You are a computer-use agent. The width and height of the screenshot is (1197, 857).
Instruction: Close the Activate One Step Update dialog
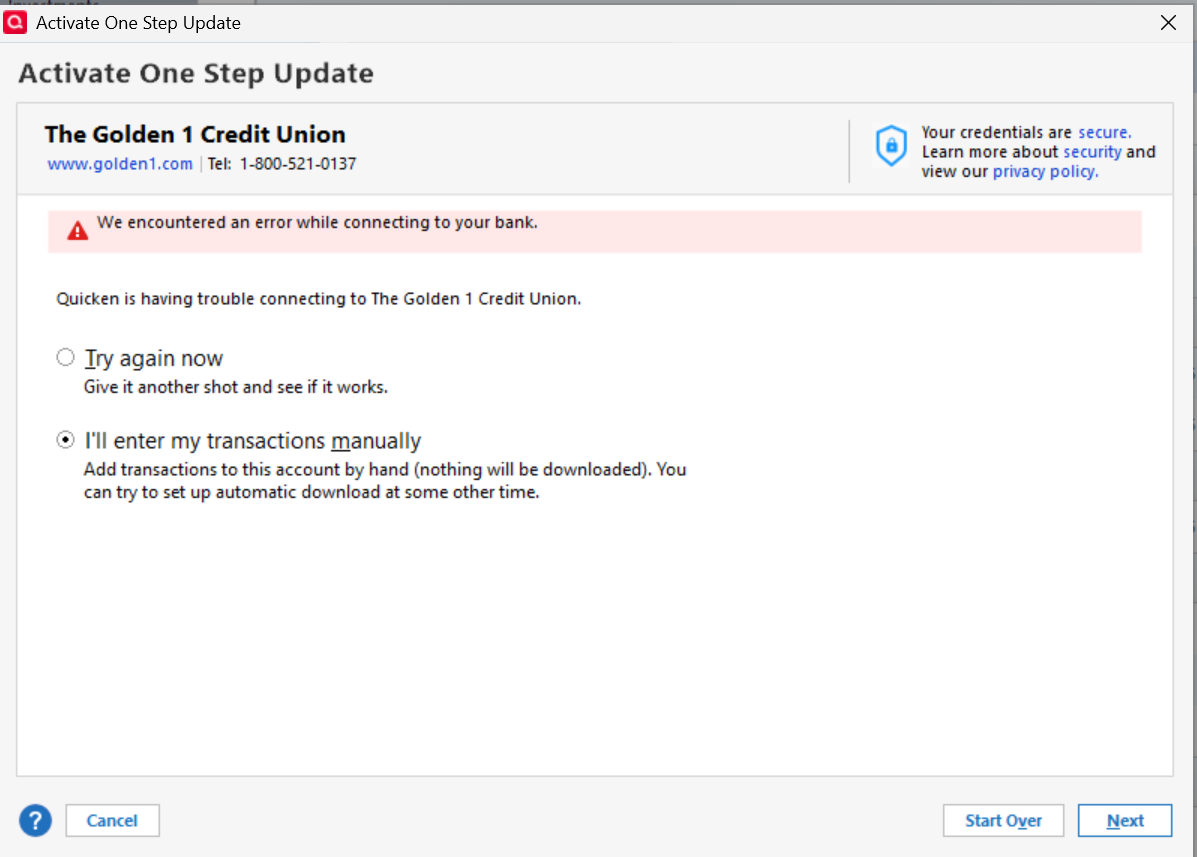coord(1168,23)
